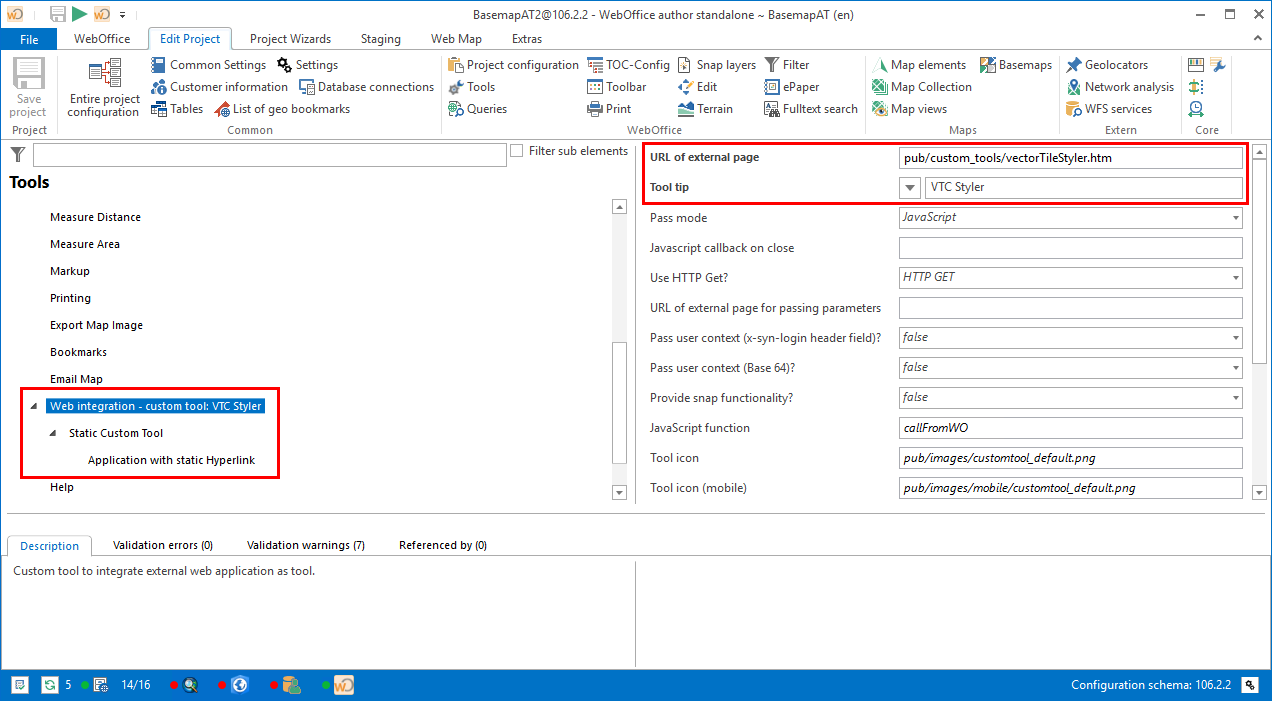1272x701 pixels.
Task: Click the Save project button
Action: tap(28, 87)
